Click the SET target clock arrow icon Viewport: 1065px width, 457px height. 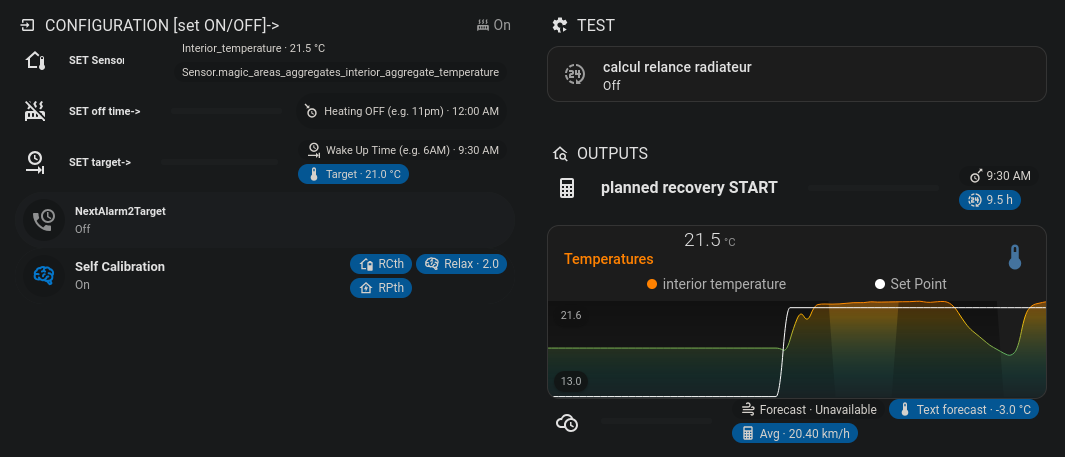coord(35,162)
